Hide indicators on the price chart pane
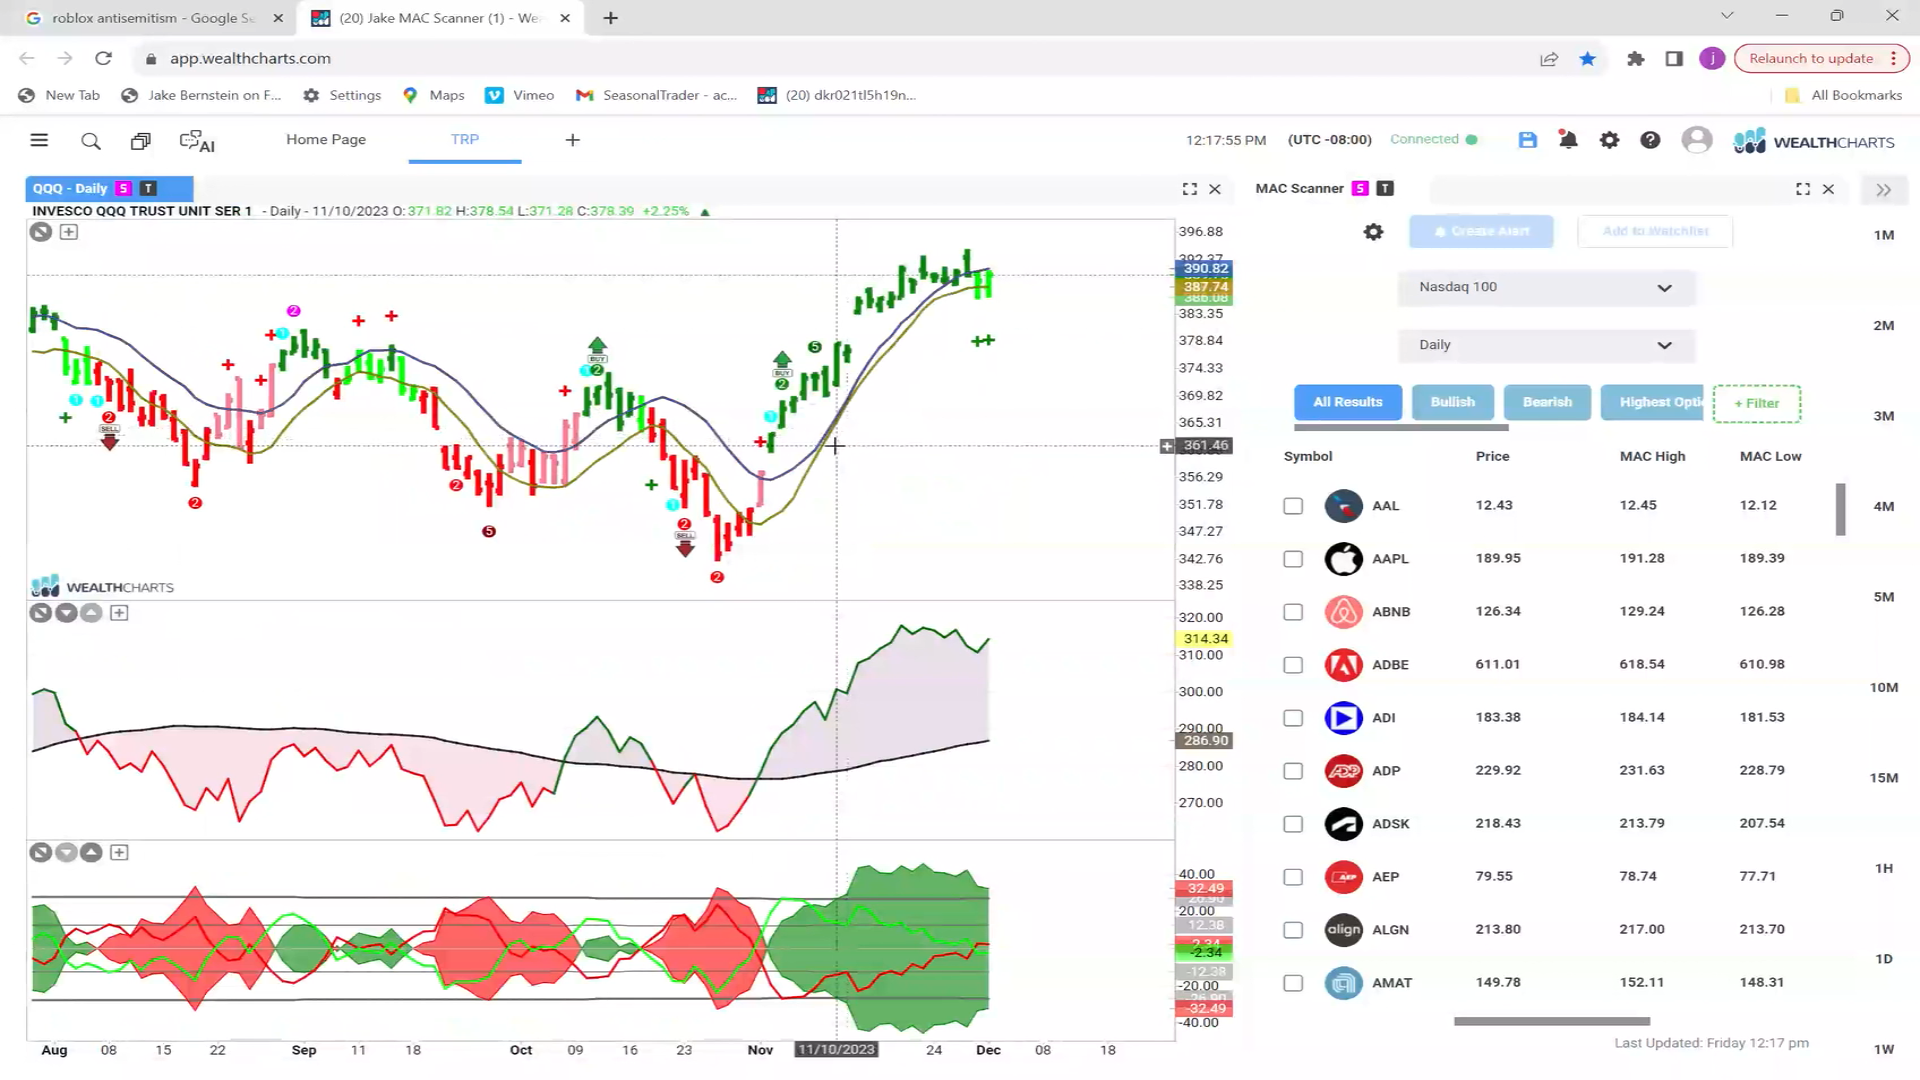Screen dimensions: 1920x1080 point(40,232)
